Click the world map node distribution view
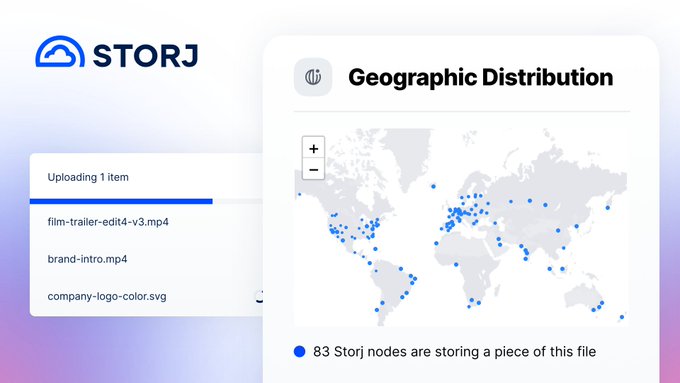Screen dimensions: 680x383 (x=461, y=227)
